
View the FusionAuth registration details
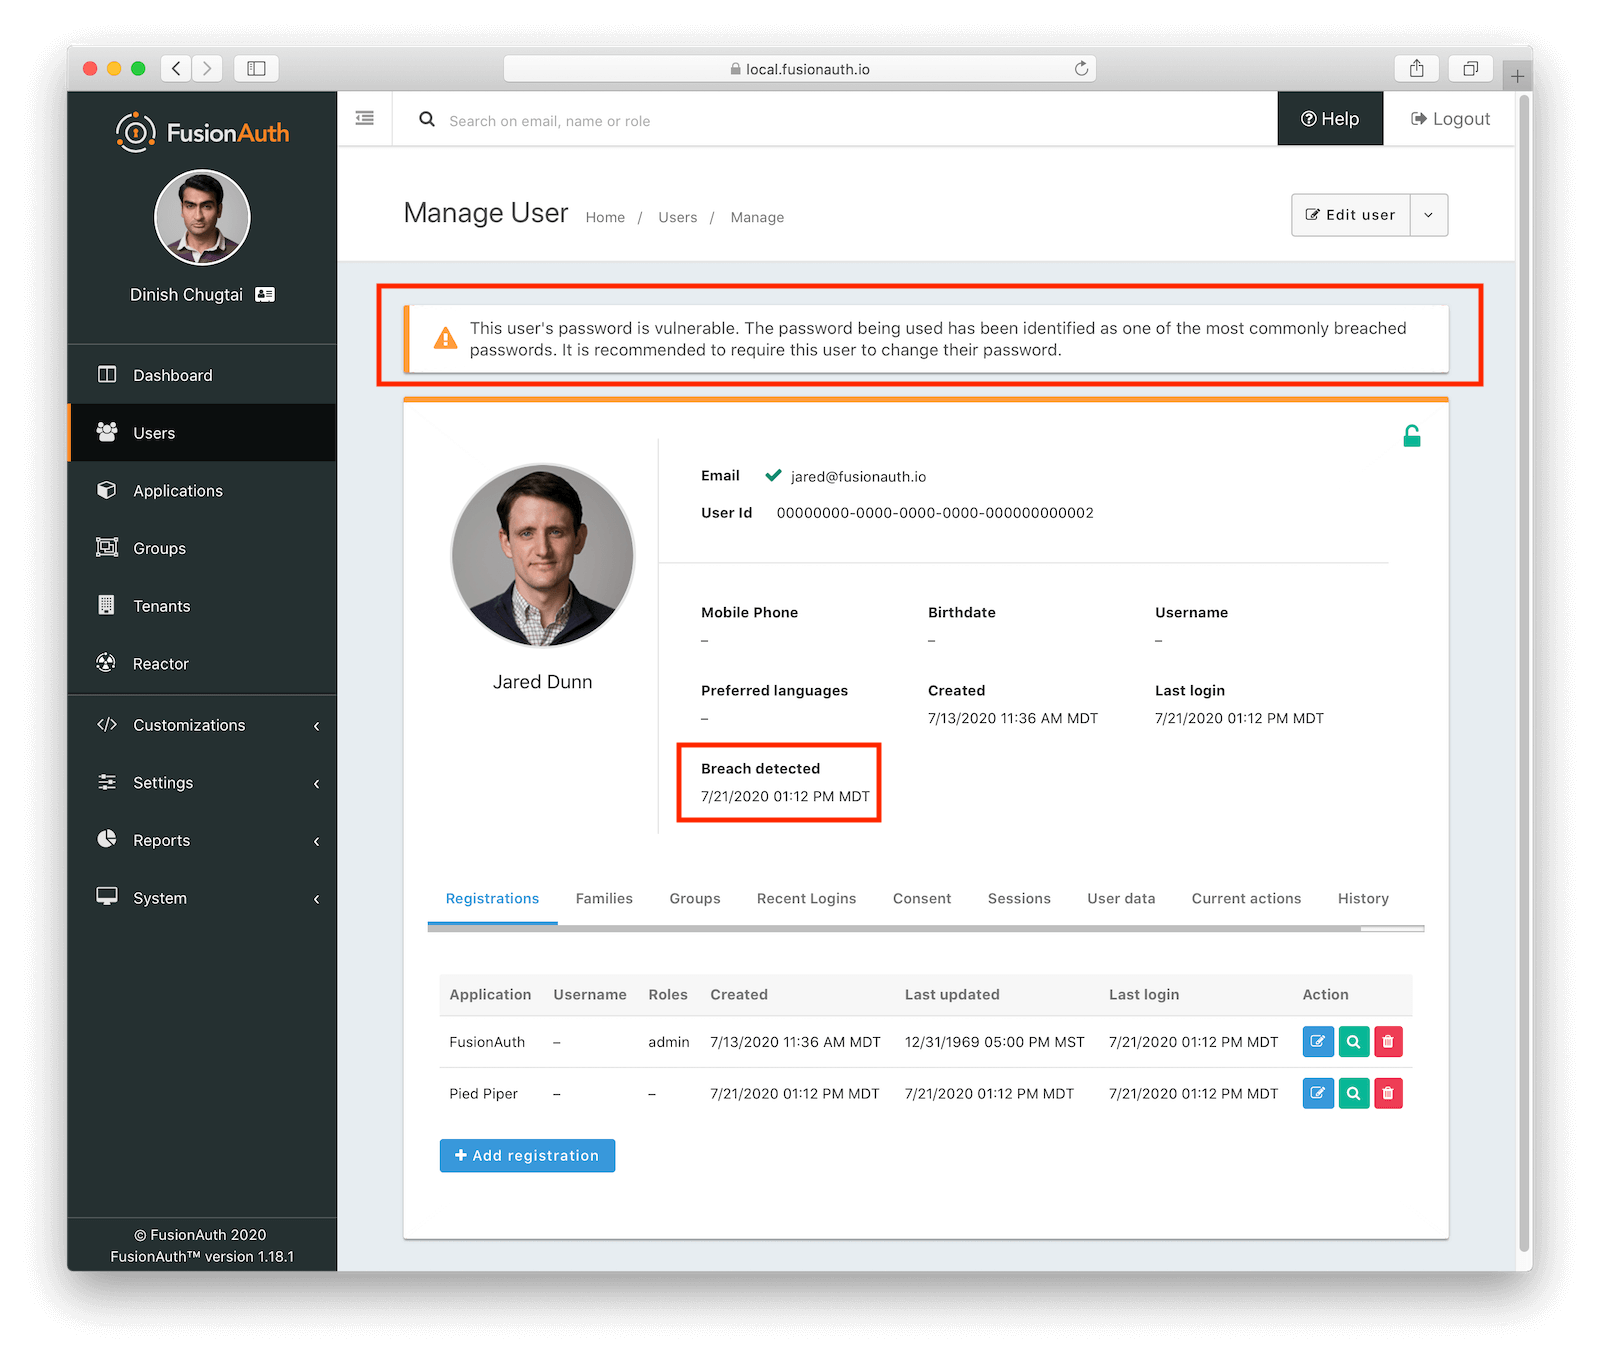[x=1353, y=1042]
